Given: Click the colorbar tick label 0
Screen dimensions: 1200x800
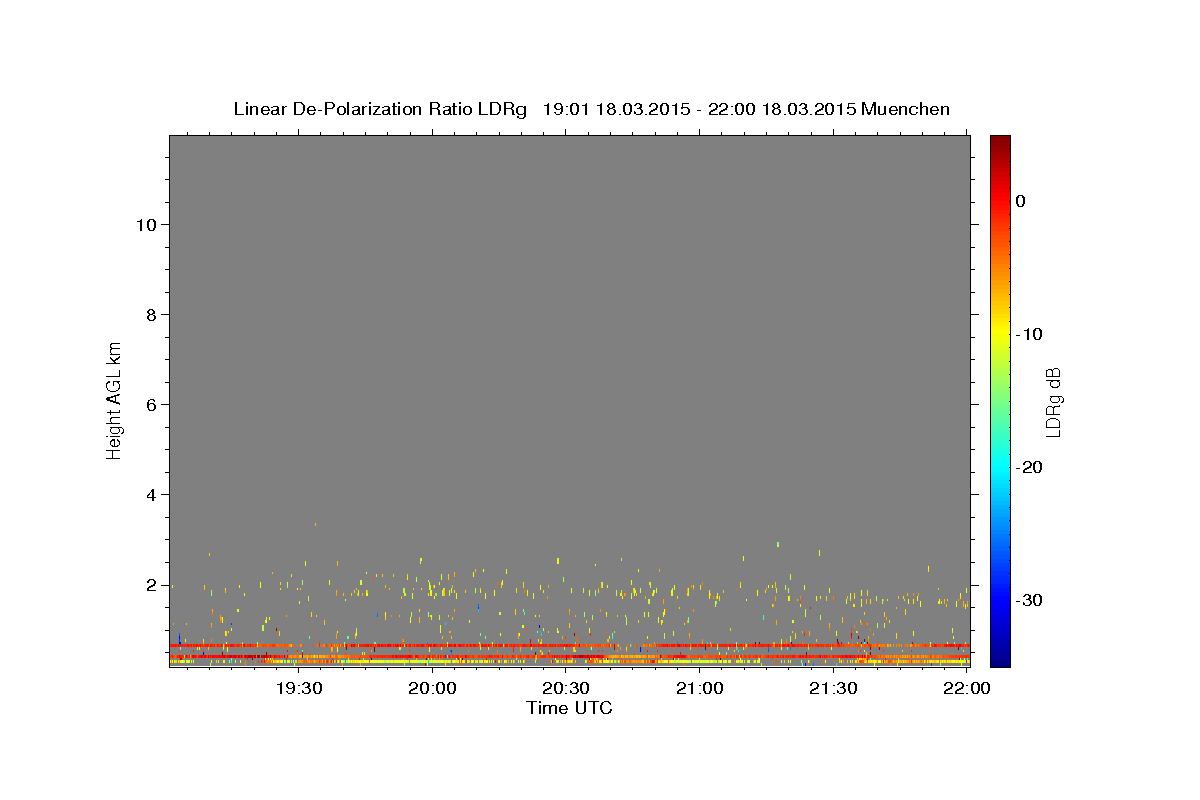Looking at the screenshot, I should (1021, 201).
